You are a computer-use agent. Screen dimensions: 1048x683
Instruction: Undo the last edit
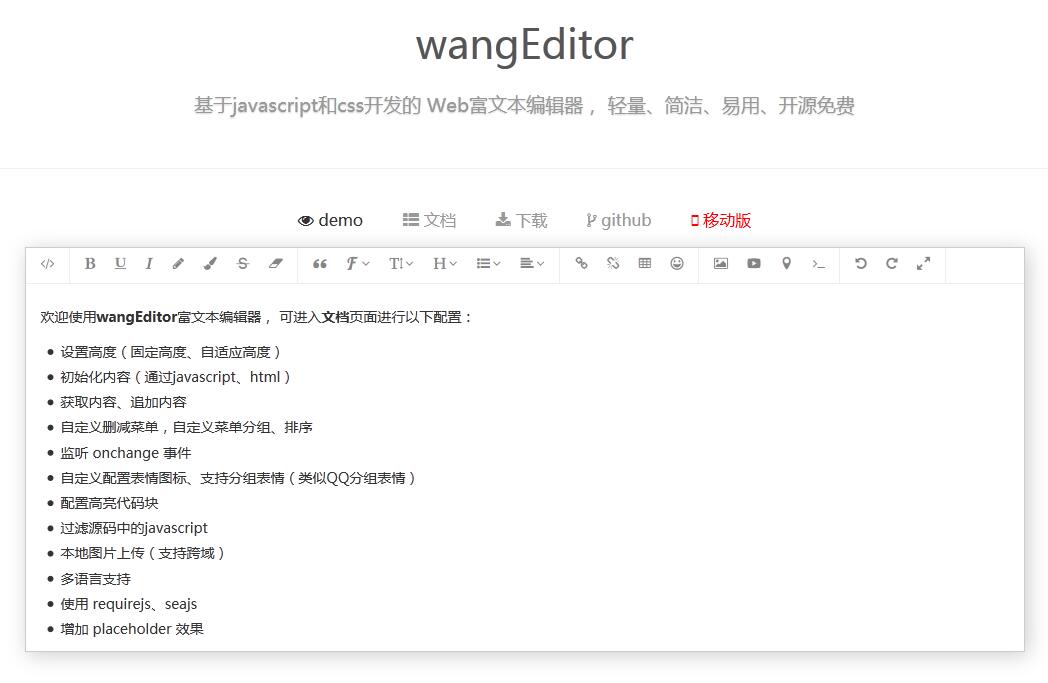click(x=861, y=264)
